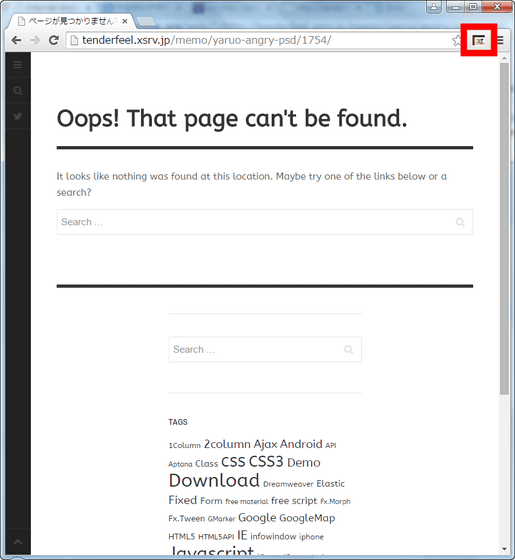Viewport: 515px width, 560px height.
Task: Open the sidebar Twitter icon
Action: click(18, 116)
